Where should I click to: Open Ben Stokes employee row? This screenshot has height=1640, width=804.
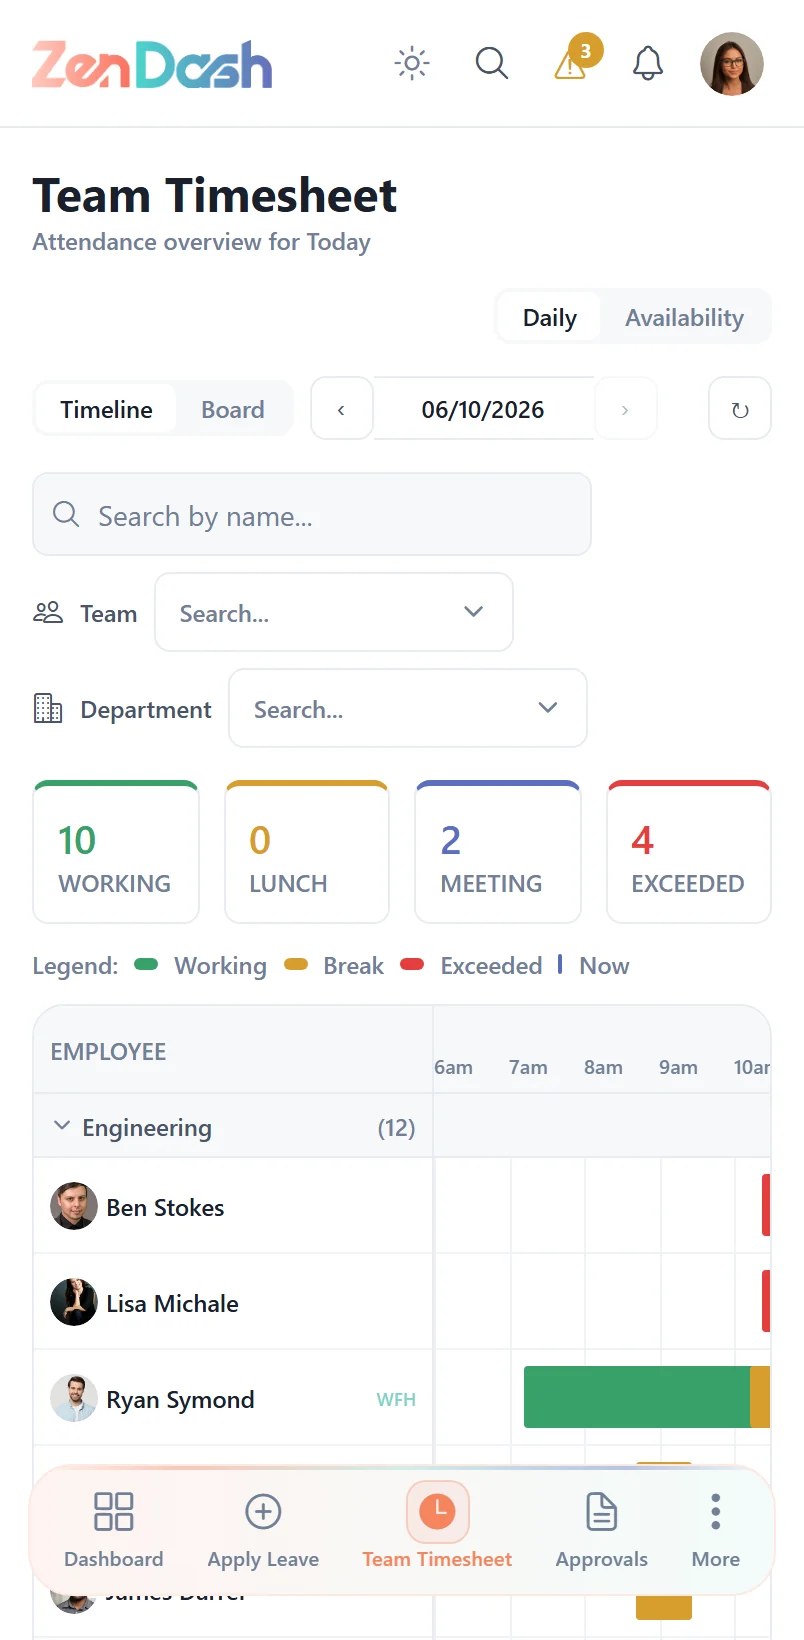[233, 1206]
